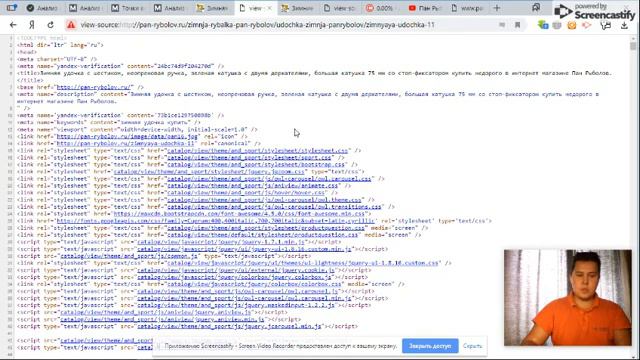
Task: Open the jquery.jcarousel.min.js link
Action: (229, 327)
